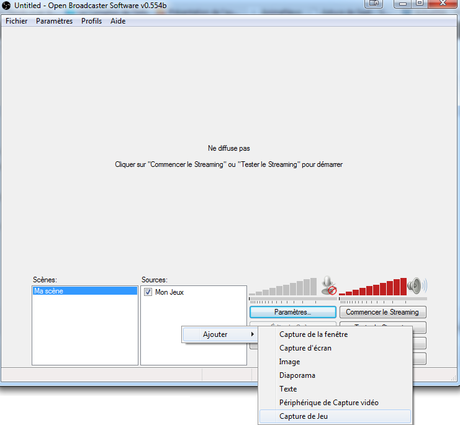Open the Fichier menu
This screenshot has width=460, height=425.
tap(16, 21)
